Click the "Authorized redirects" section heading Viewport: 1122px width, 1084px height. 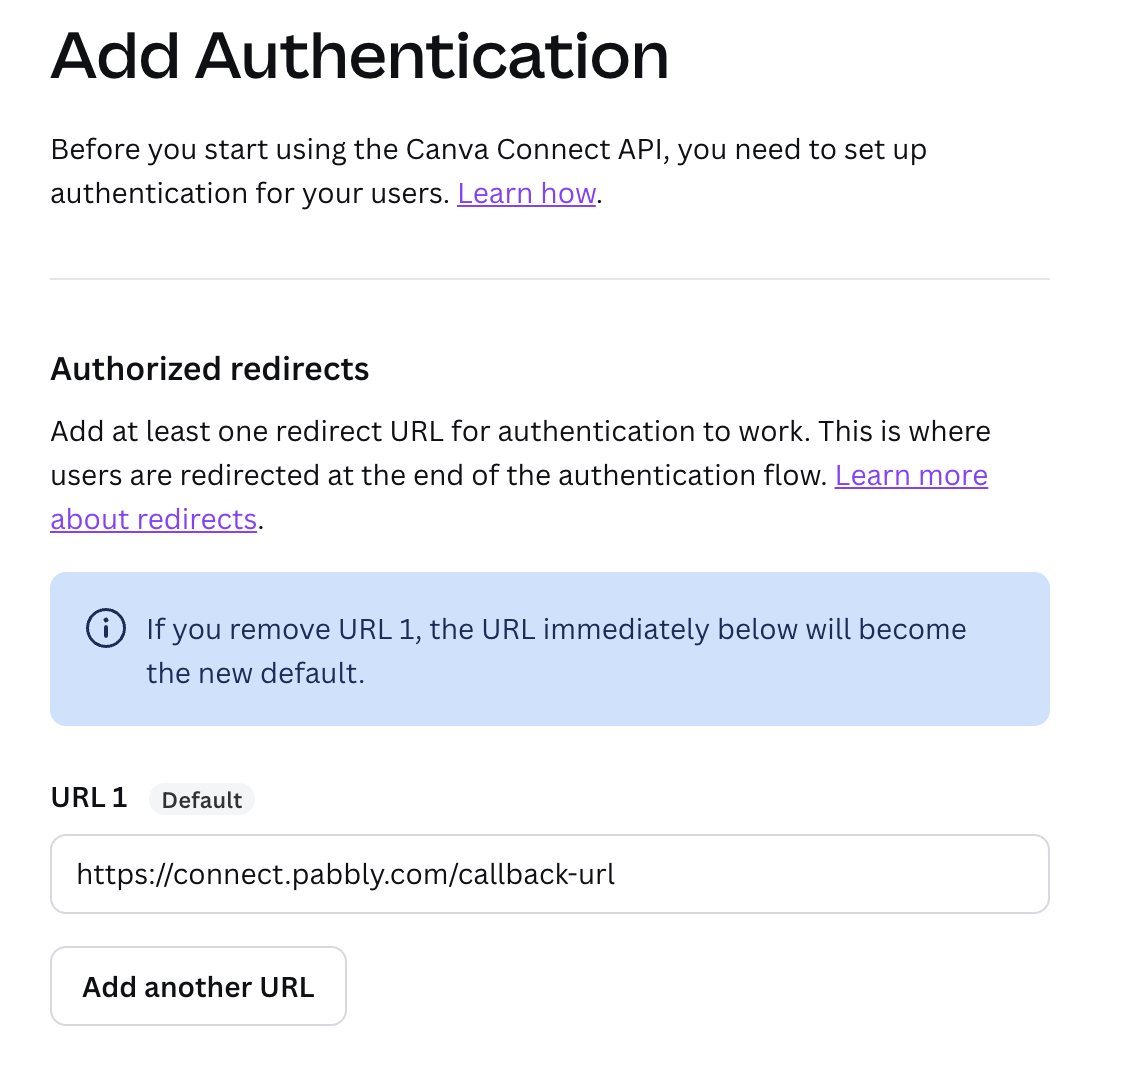coord(210,369)
